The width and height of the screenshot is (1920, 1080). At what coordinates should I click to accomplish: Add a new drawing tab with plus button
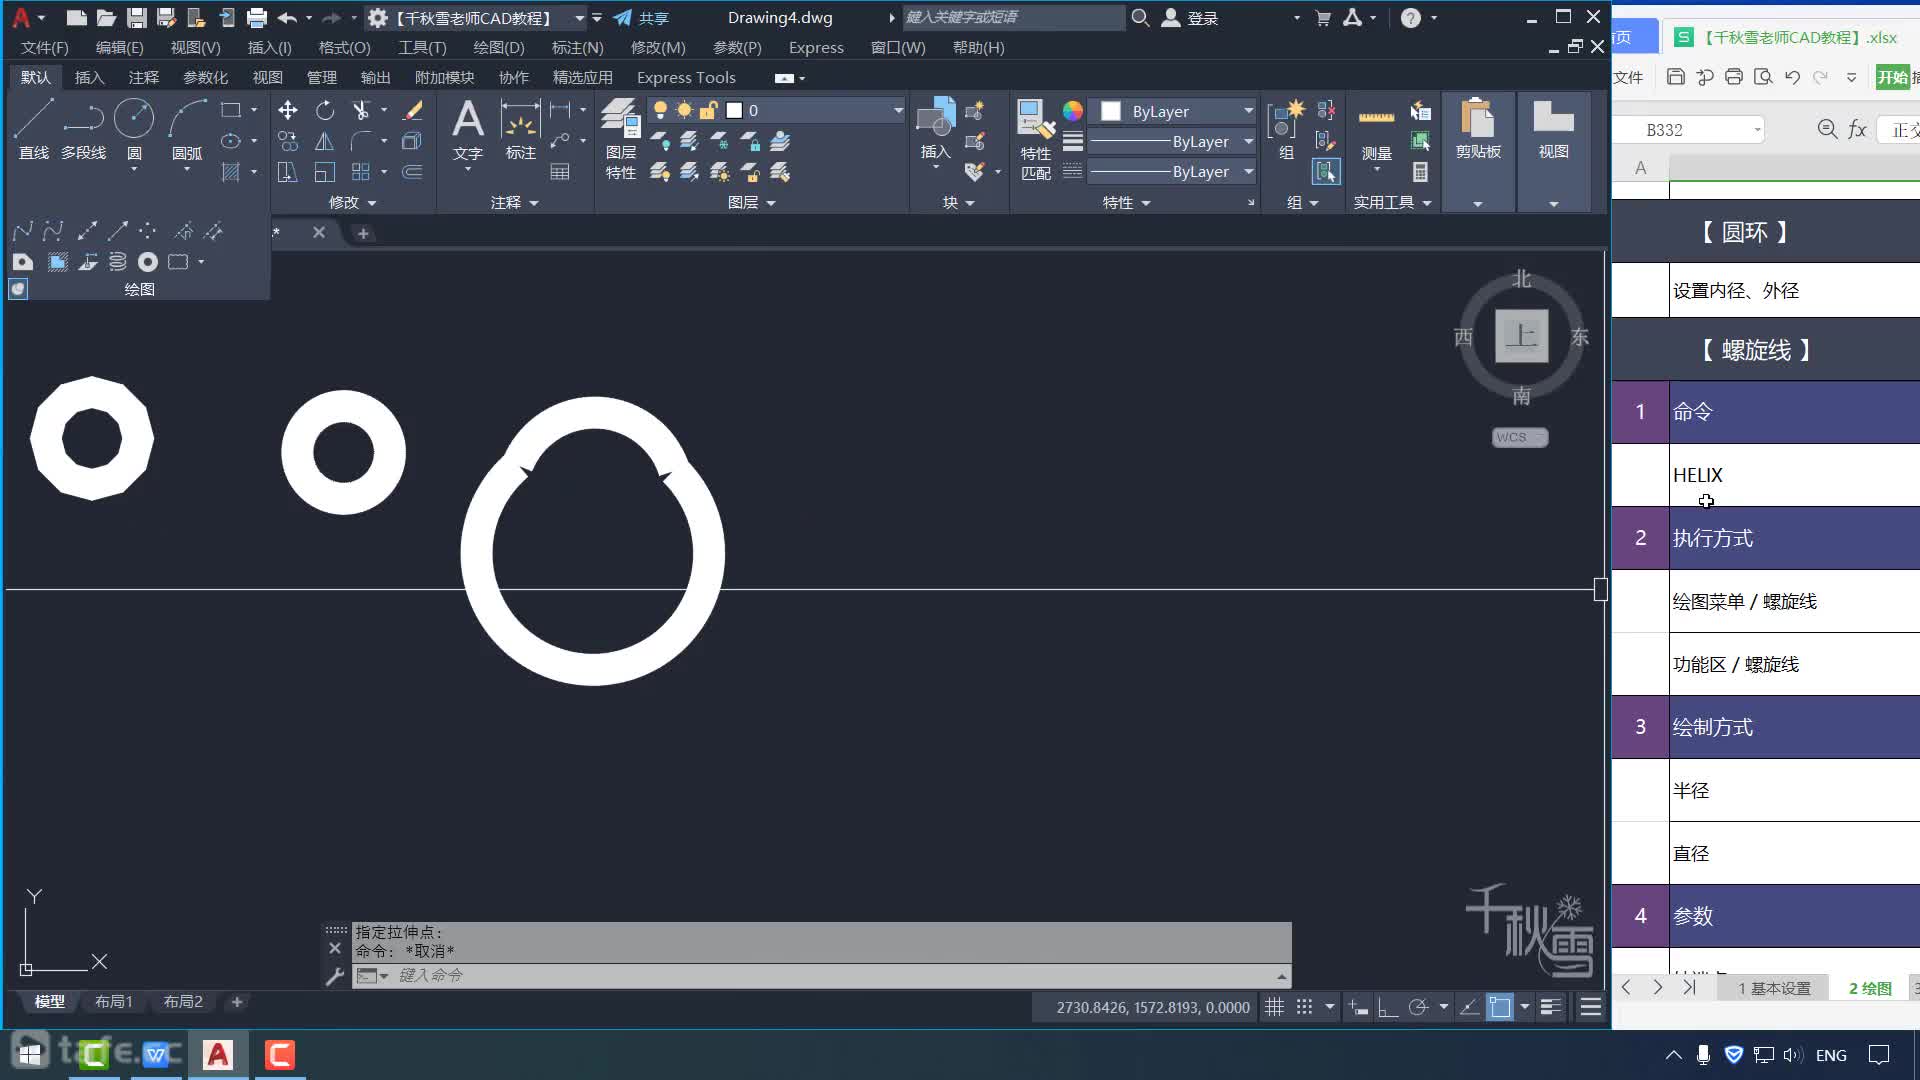click(x=363, y=233)
